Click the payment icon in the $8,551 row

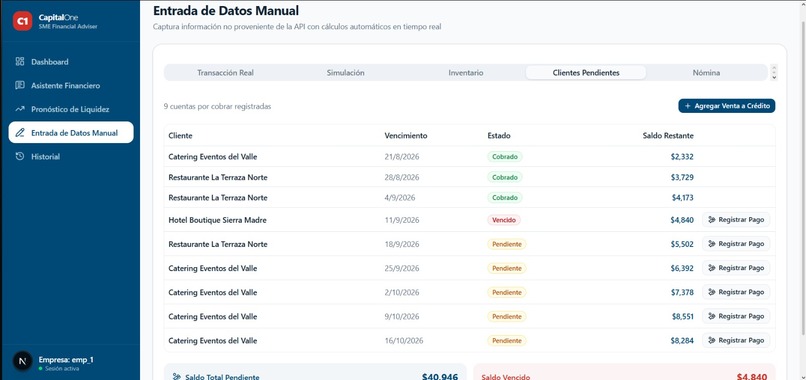712,316
